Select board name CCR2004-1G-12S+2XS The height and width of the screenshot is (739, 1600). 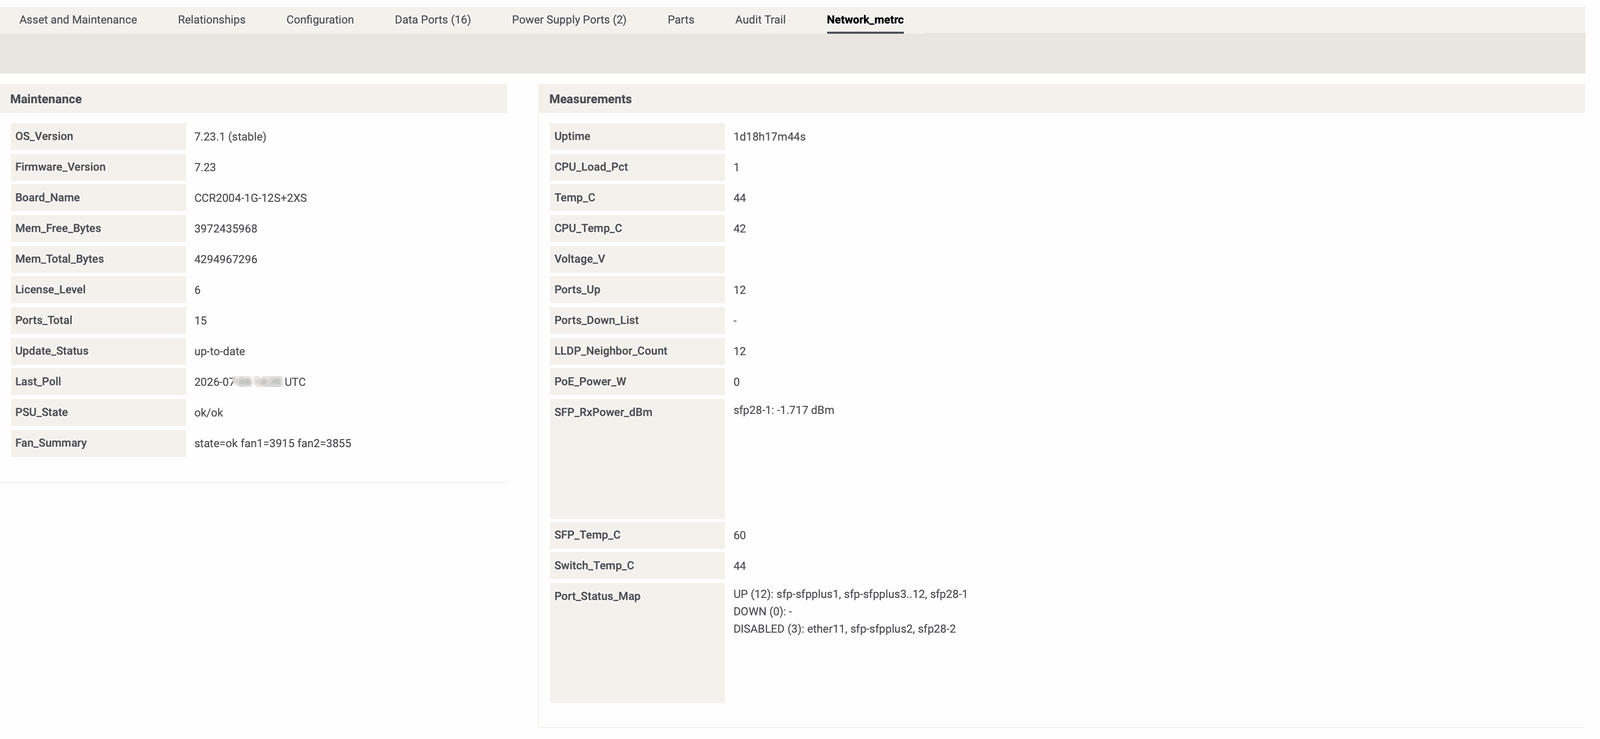pyautogui.click(x=250, y=198)
